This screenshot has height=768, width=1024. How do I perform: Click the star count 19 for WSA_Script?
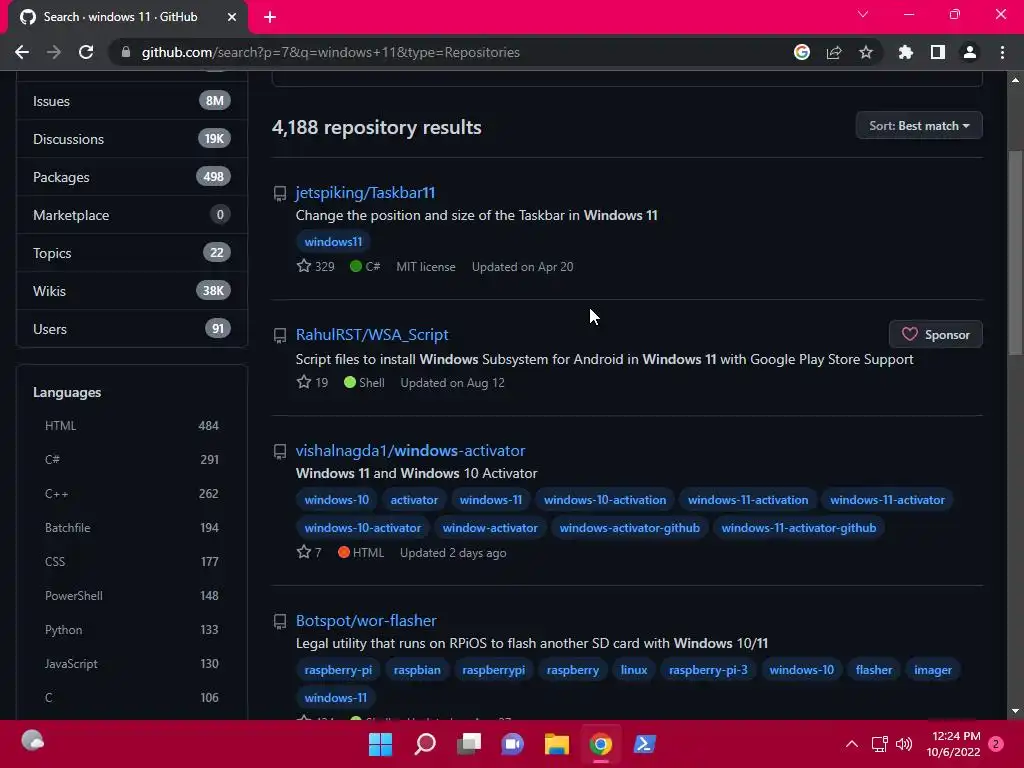click(x=312, y=383)
